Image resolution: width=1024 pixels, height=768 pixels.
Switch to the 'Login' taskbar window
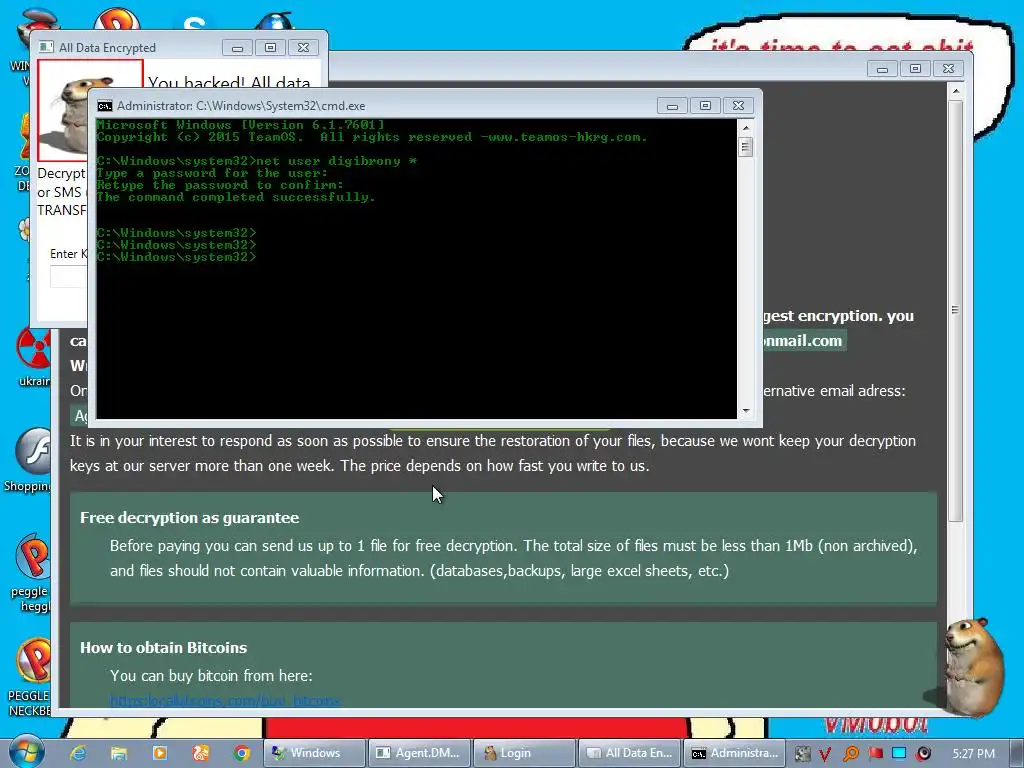coord(524,753)
